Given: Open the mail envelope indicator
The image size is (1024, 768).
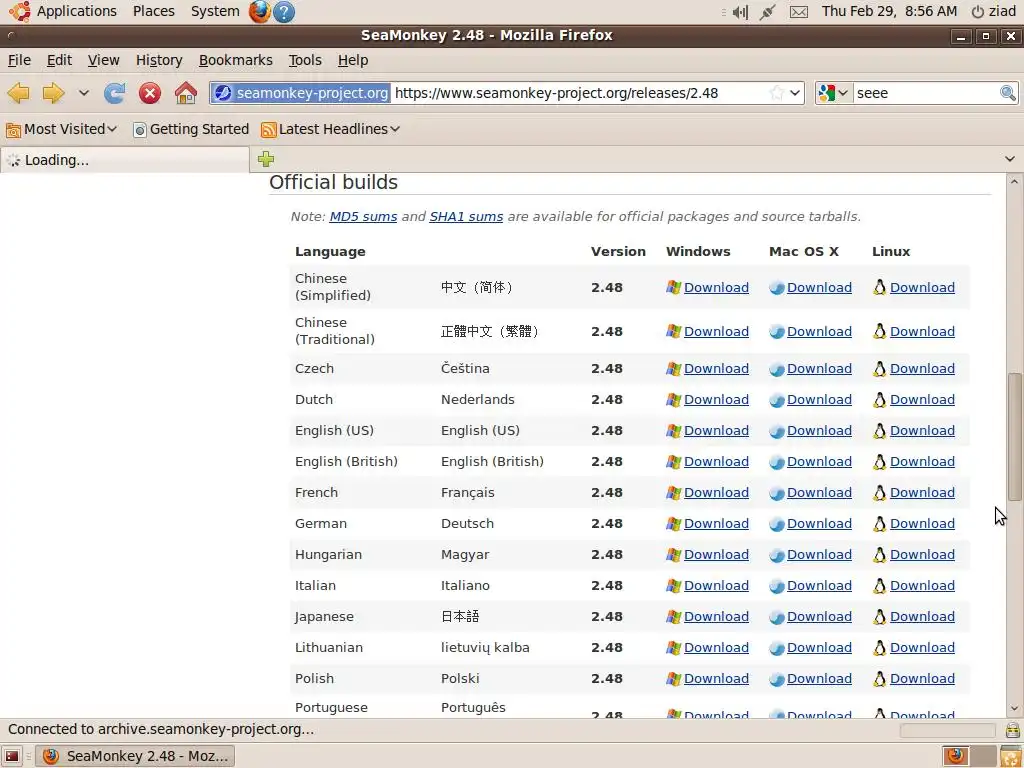Looking at the screenshot, I should [799, 12].
